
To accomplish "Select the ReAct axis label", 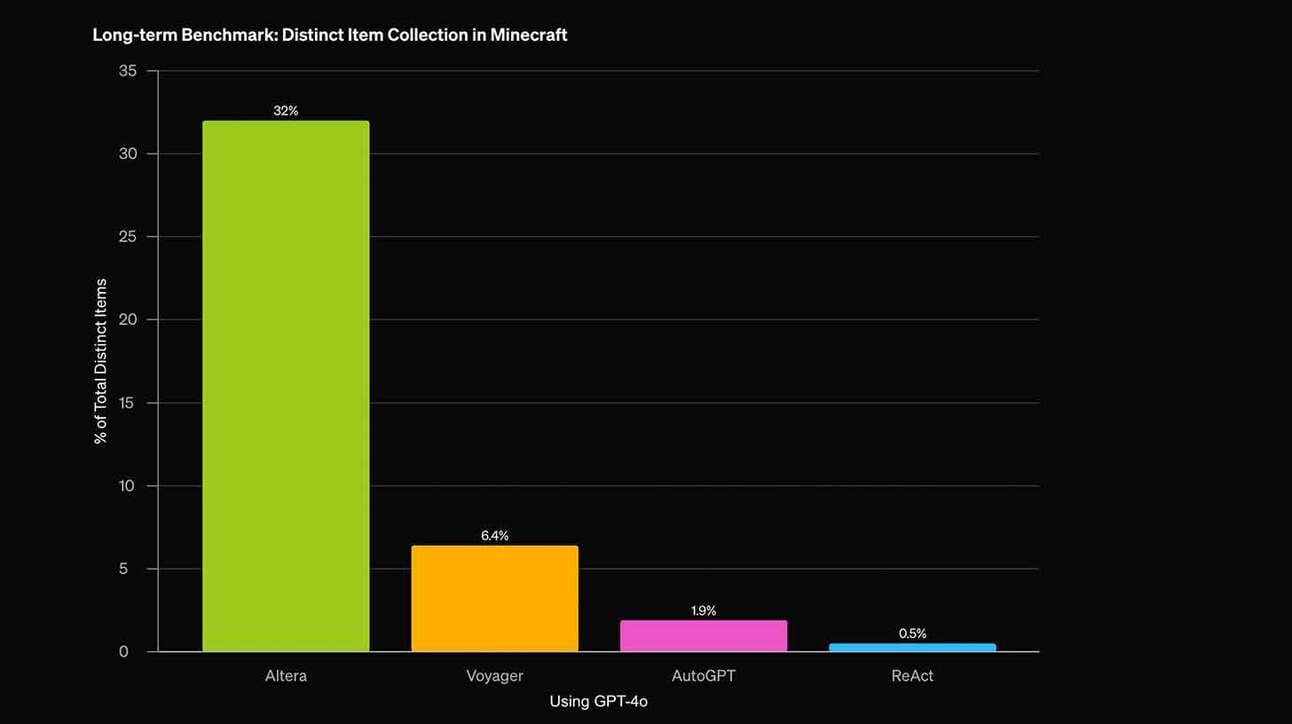I will (912, 676).
